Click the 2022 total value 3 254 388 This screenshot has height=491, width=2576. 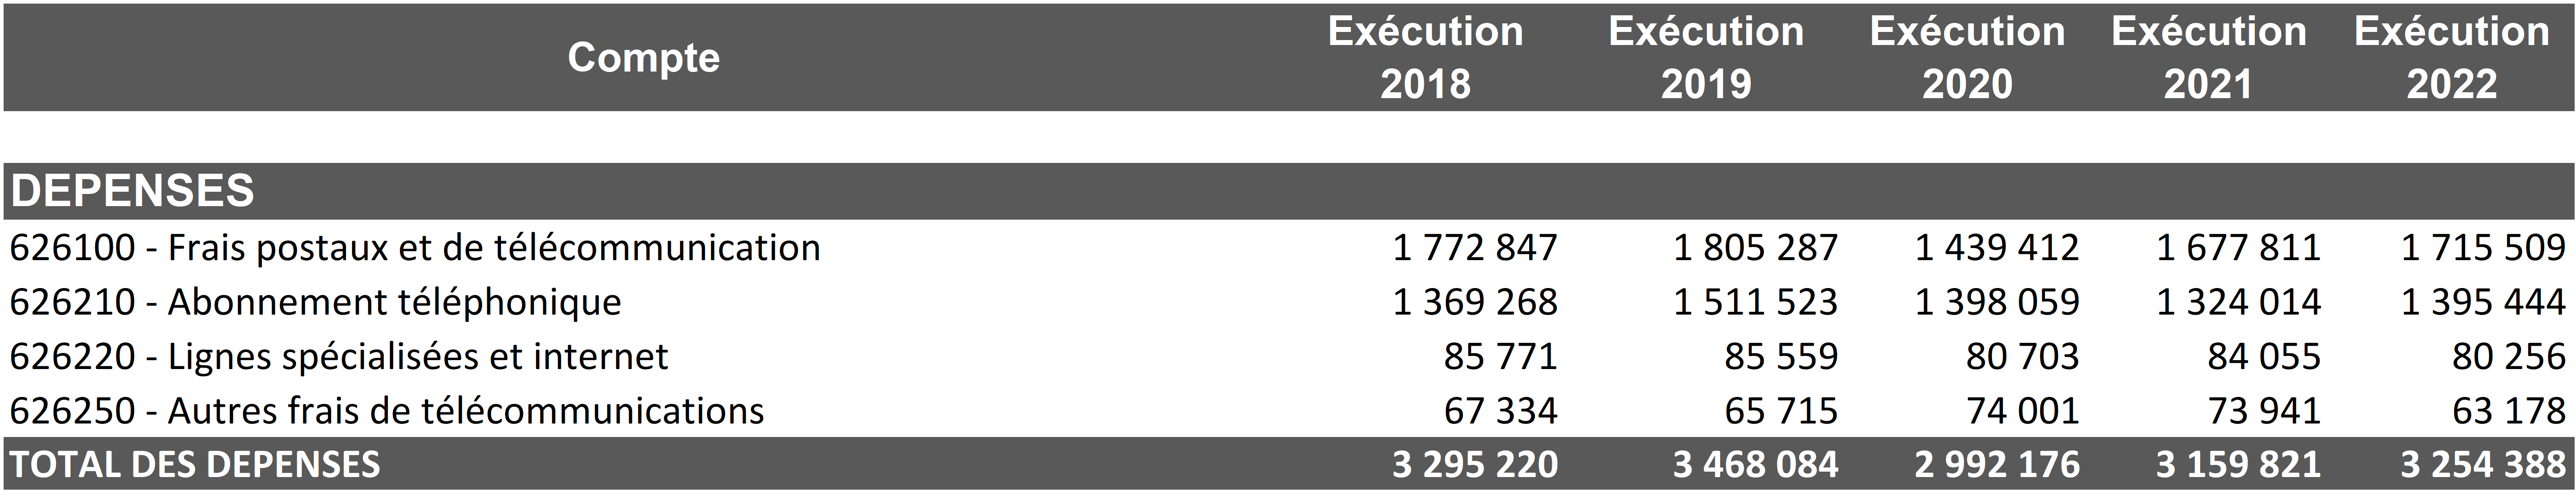[x=2483, y=465]
